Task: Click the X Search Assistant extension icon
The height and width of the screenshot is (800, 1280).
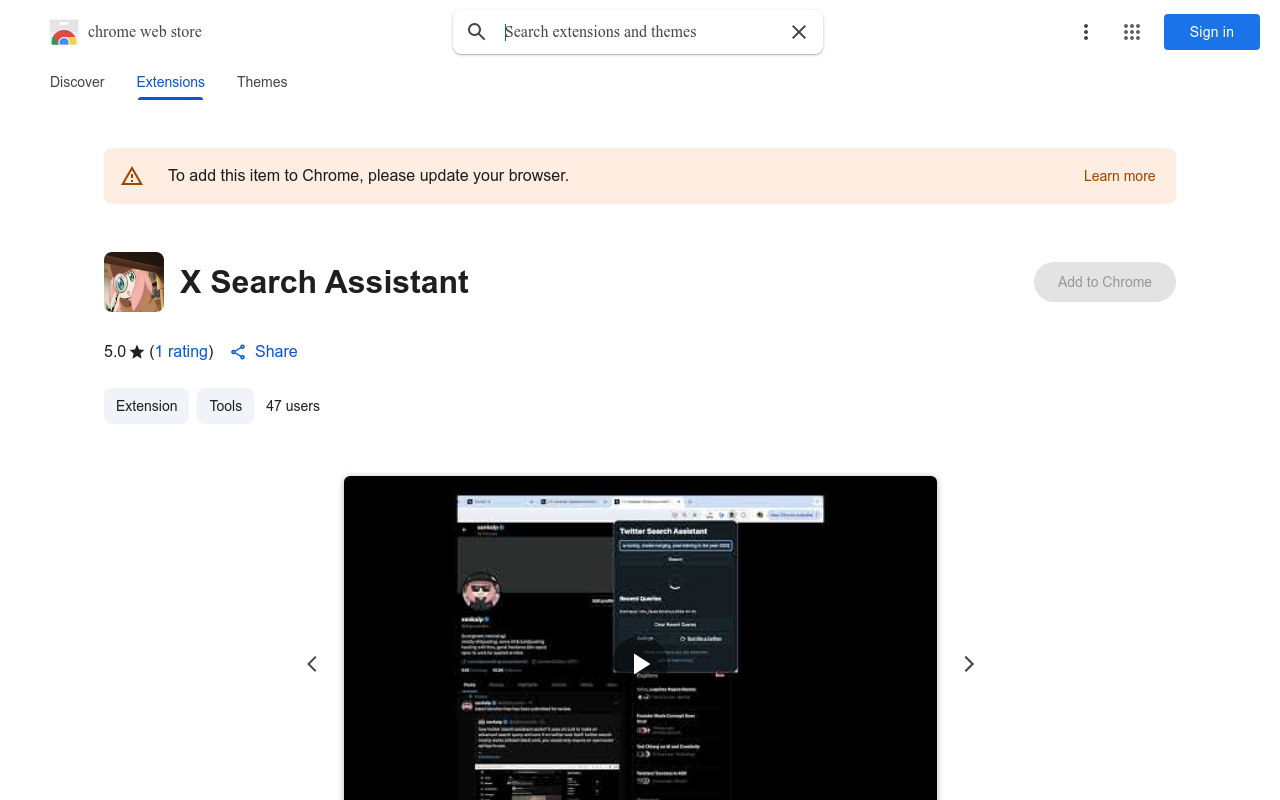Action: point(134,282)
